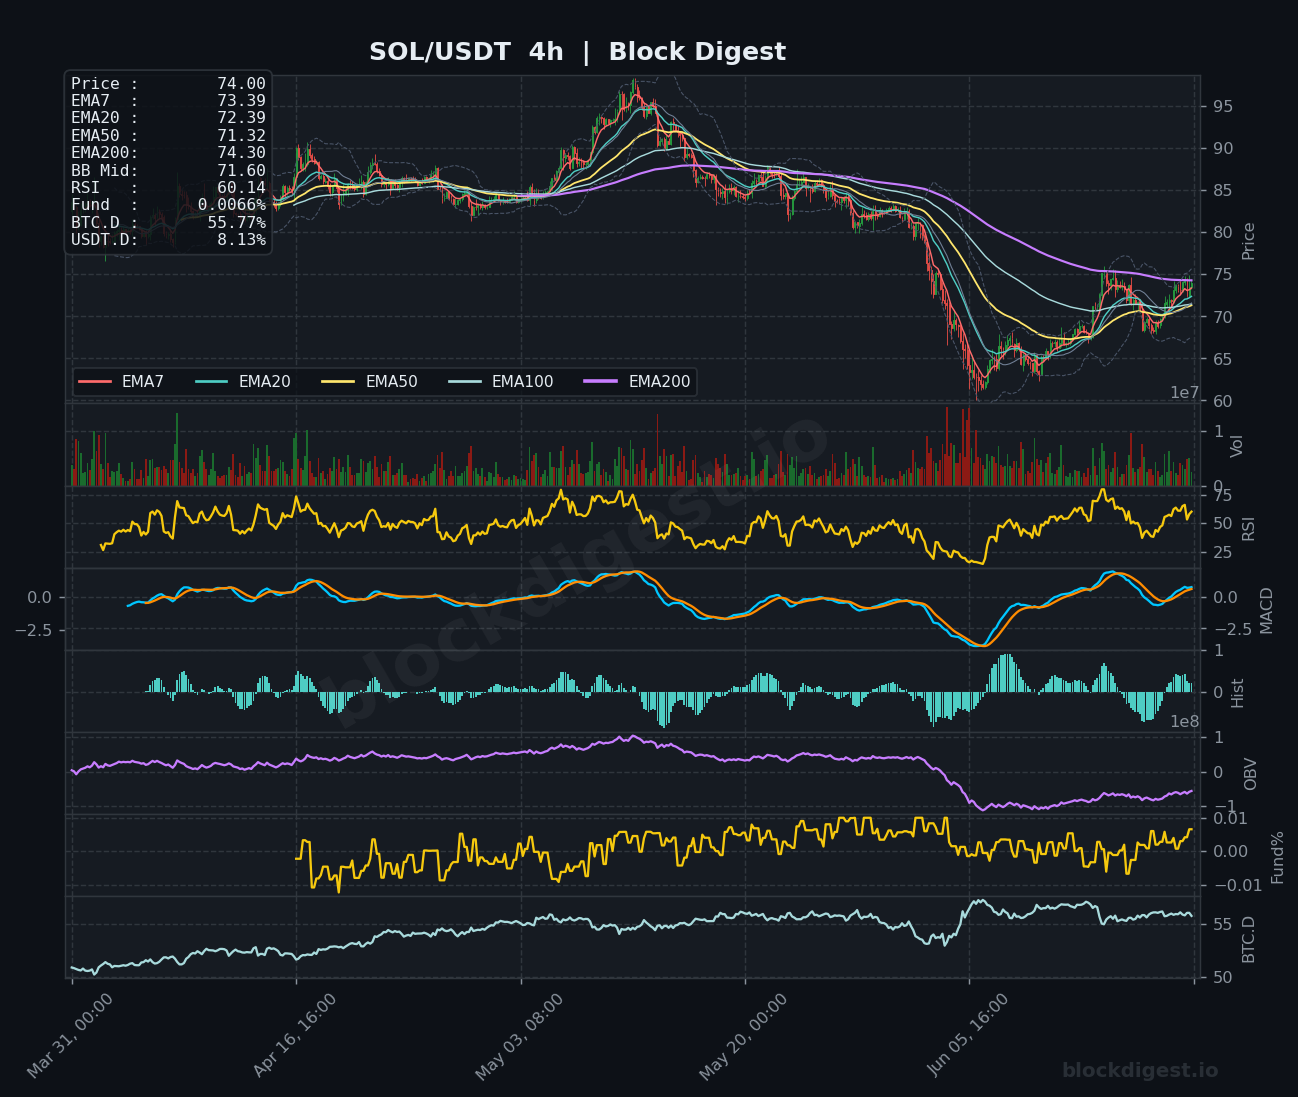Click the 85 price axis tick
The width and height of the screenshot is (1298, 1097).
click(x=1222, y=191)
